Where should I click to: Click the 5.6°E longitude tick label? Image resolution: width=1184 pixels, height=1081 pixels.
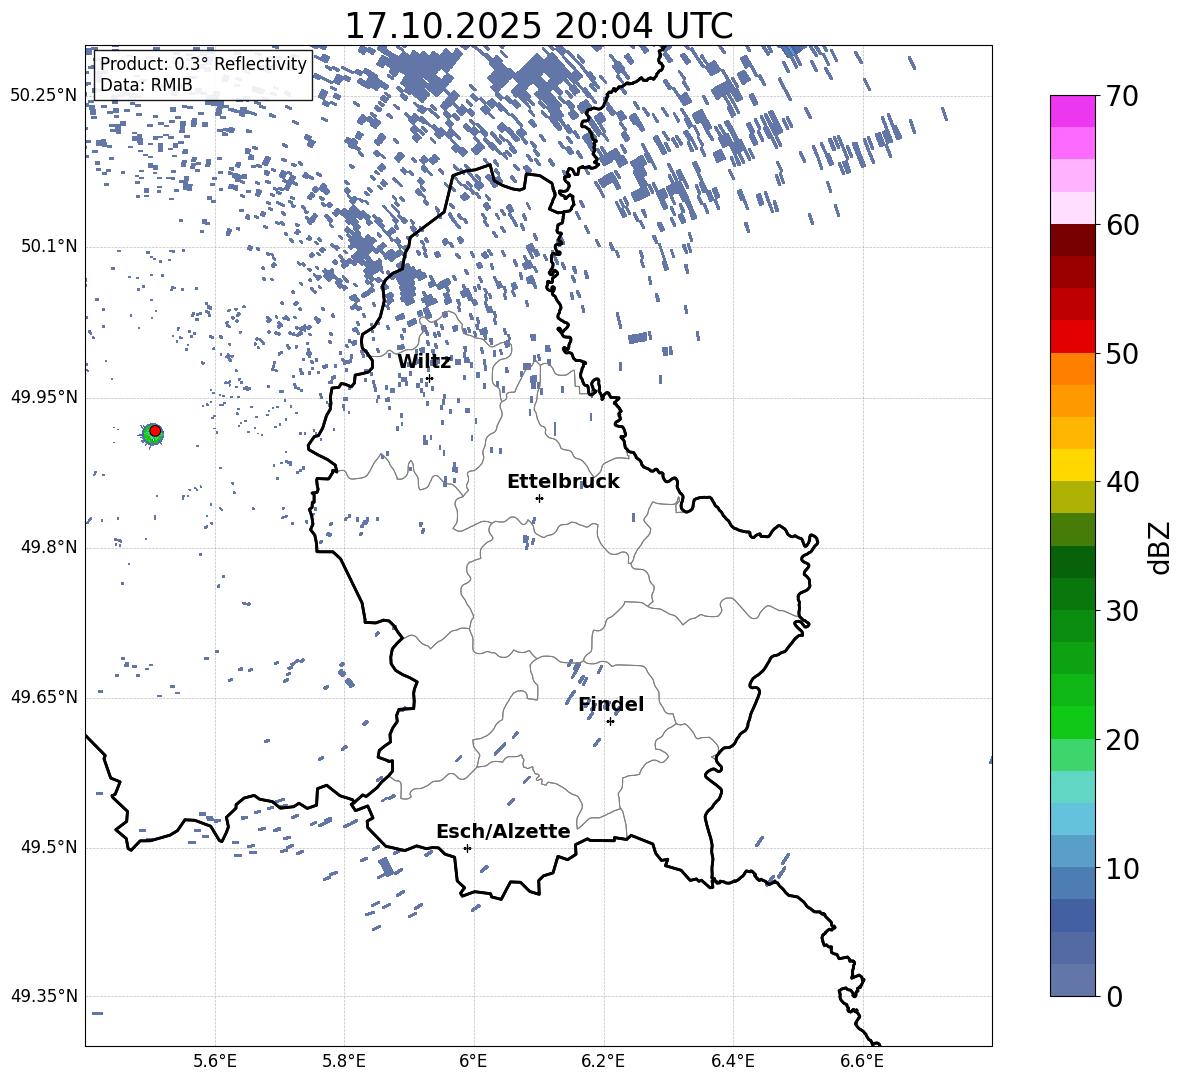(x=215, y=1061)
